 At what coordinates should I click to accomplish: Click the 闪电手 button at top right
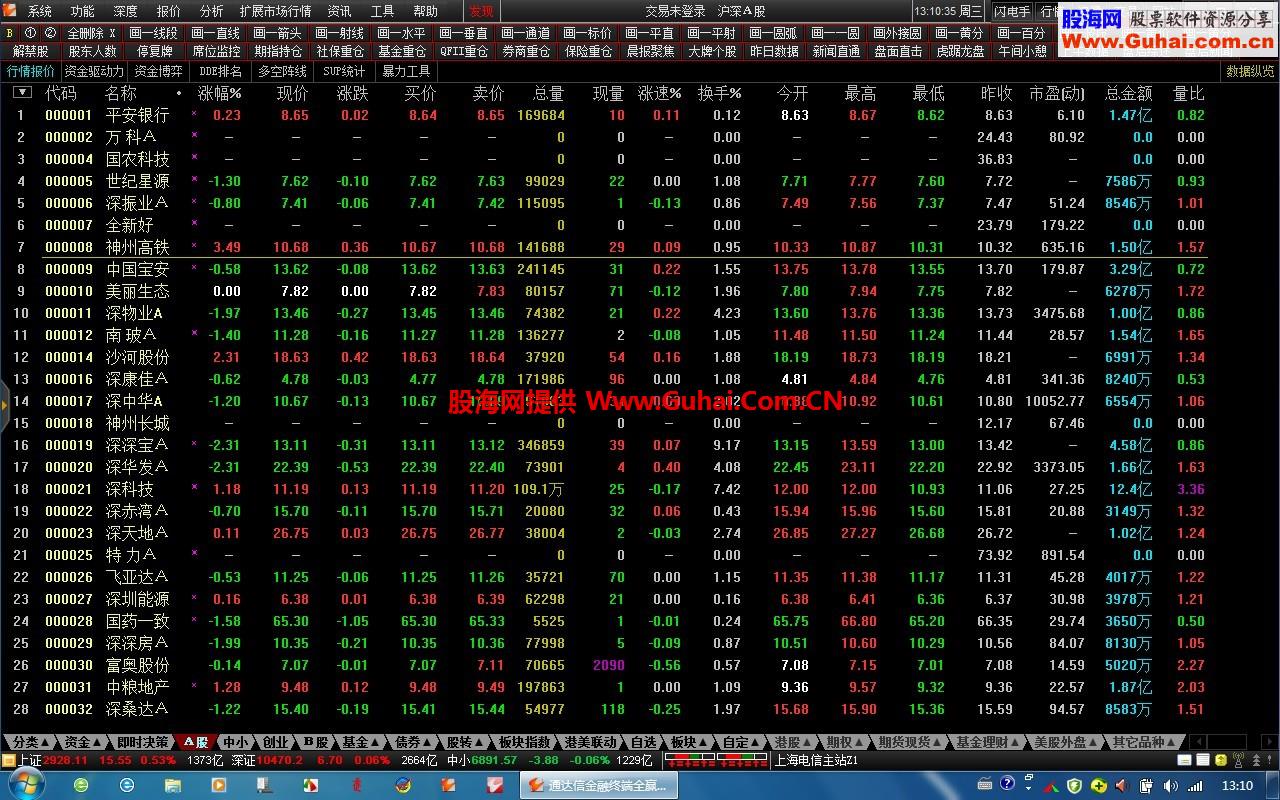(1012, 11)
